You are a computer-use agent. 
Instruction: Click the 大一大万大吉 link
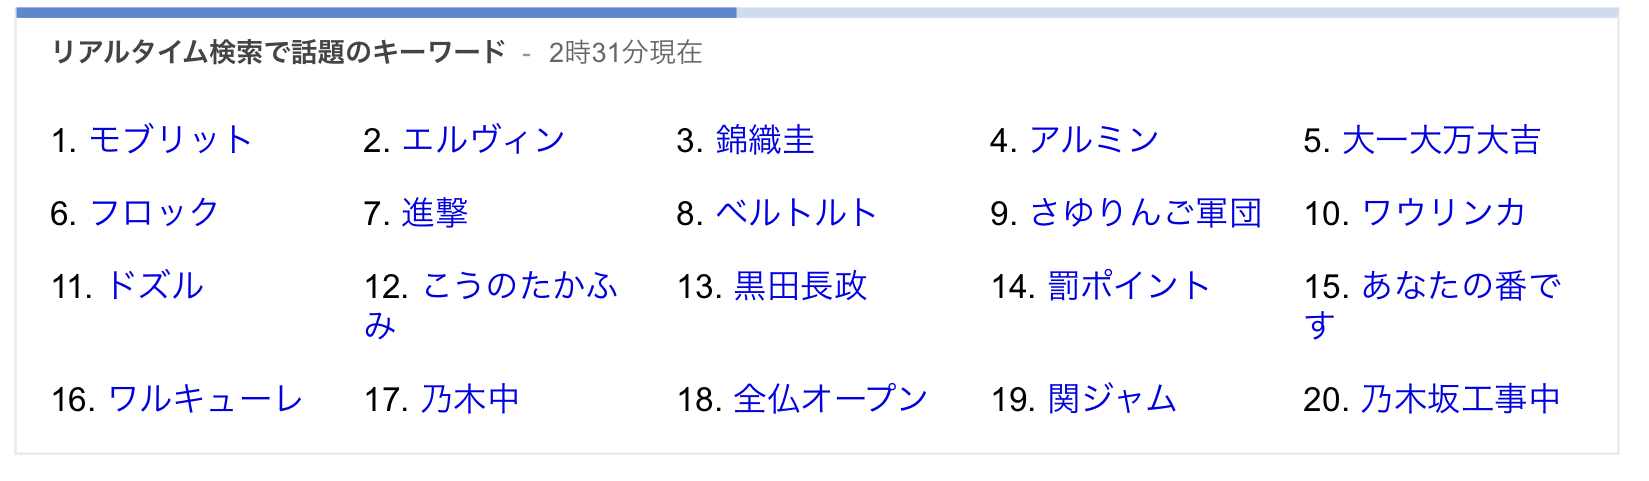pos(1441,140)
